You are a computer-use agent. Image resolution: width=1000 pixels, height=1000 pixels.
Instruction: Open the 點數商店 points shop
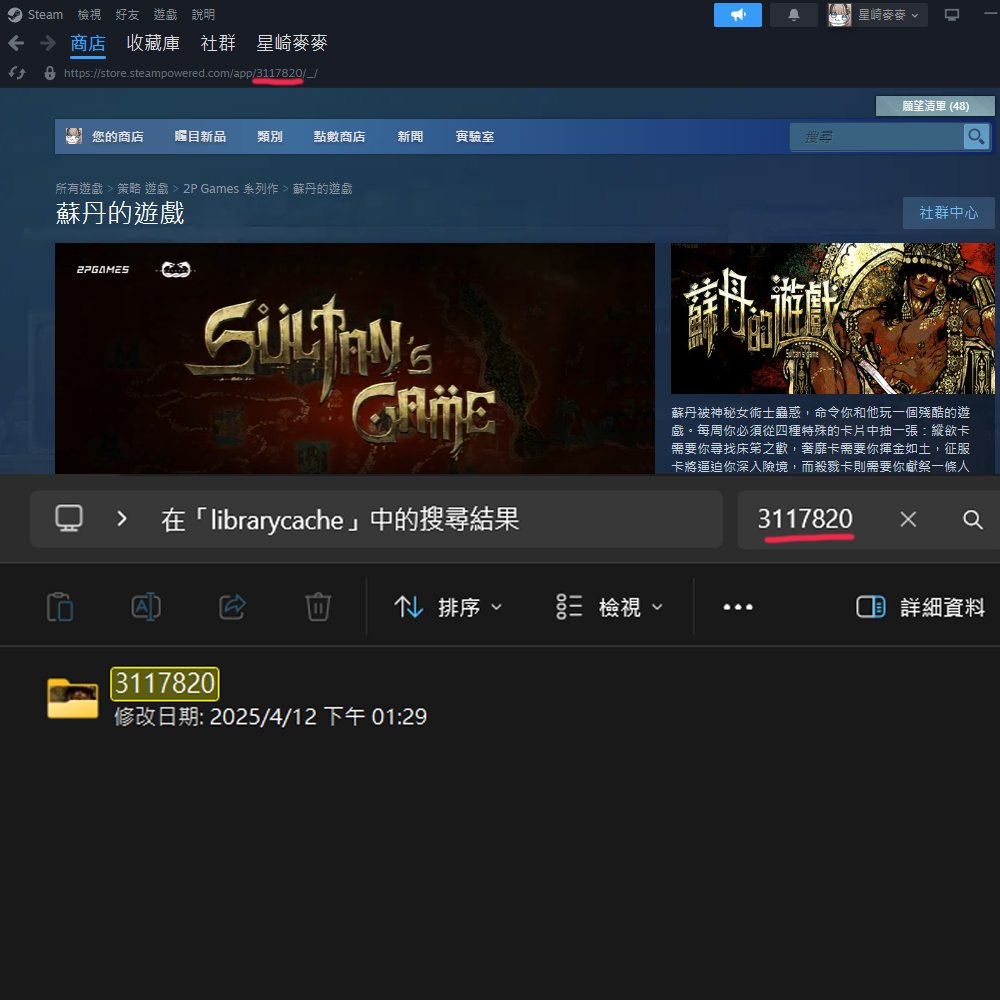(339, 136)
